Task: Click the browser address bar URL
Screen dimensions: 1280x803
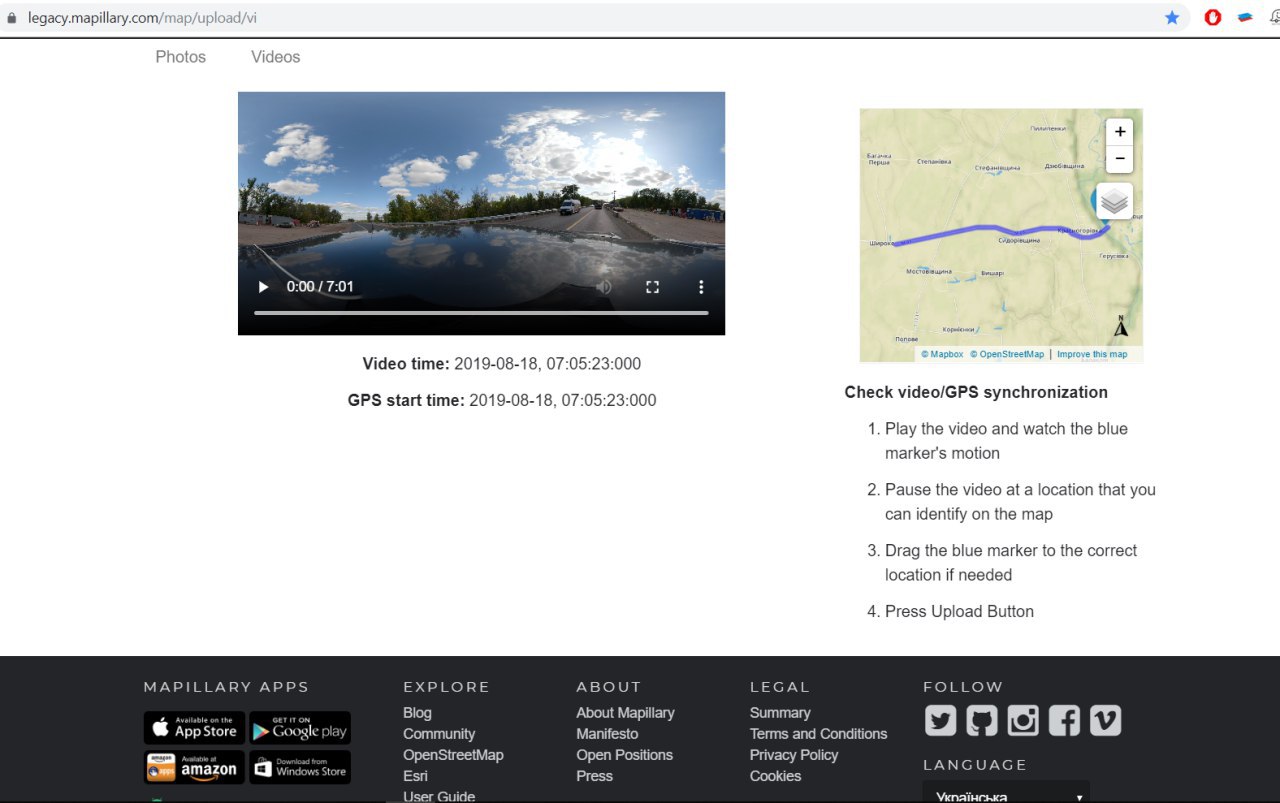Action: pyautogui.click(x=142, y=17)
